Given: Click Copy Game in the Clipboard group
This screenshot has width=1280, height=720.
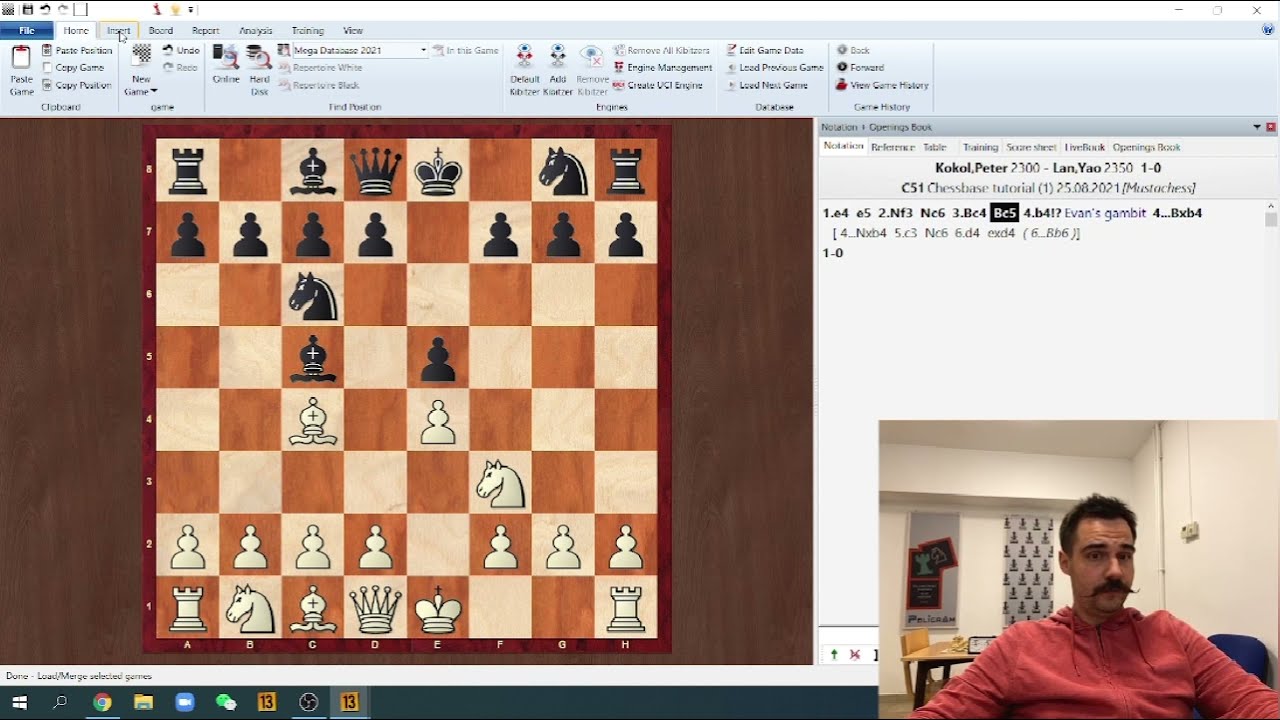Looking at the screenshot, I should tap(73, 68).
